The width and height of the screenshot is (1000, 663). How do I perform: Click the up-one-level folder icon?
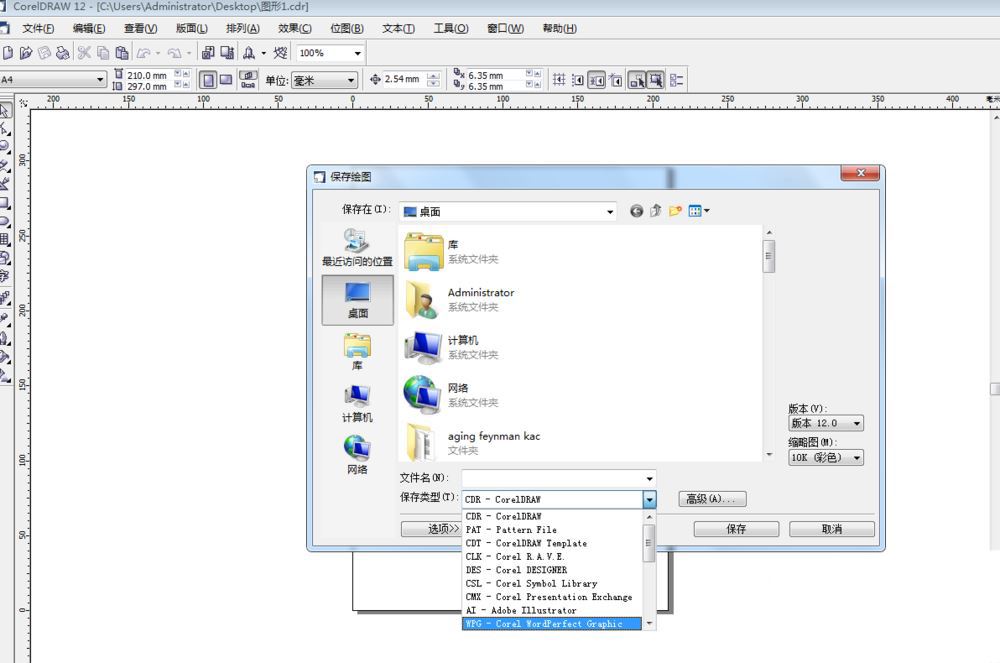coord(656,211)
